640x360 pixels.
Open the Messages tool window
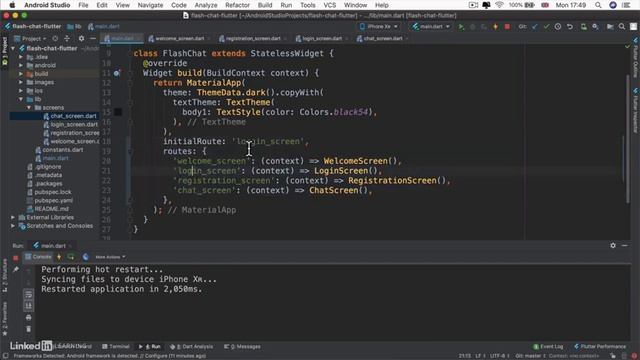[242, 346]
